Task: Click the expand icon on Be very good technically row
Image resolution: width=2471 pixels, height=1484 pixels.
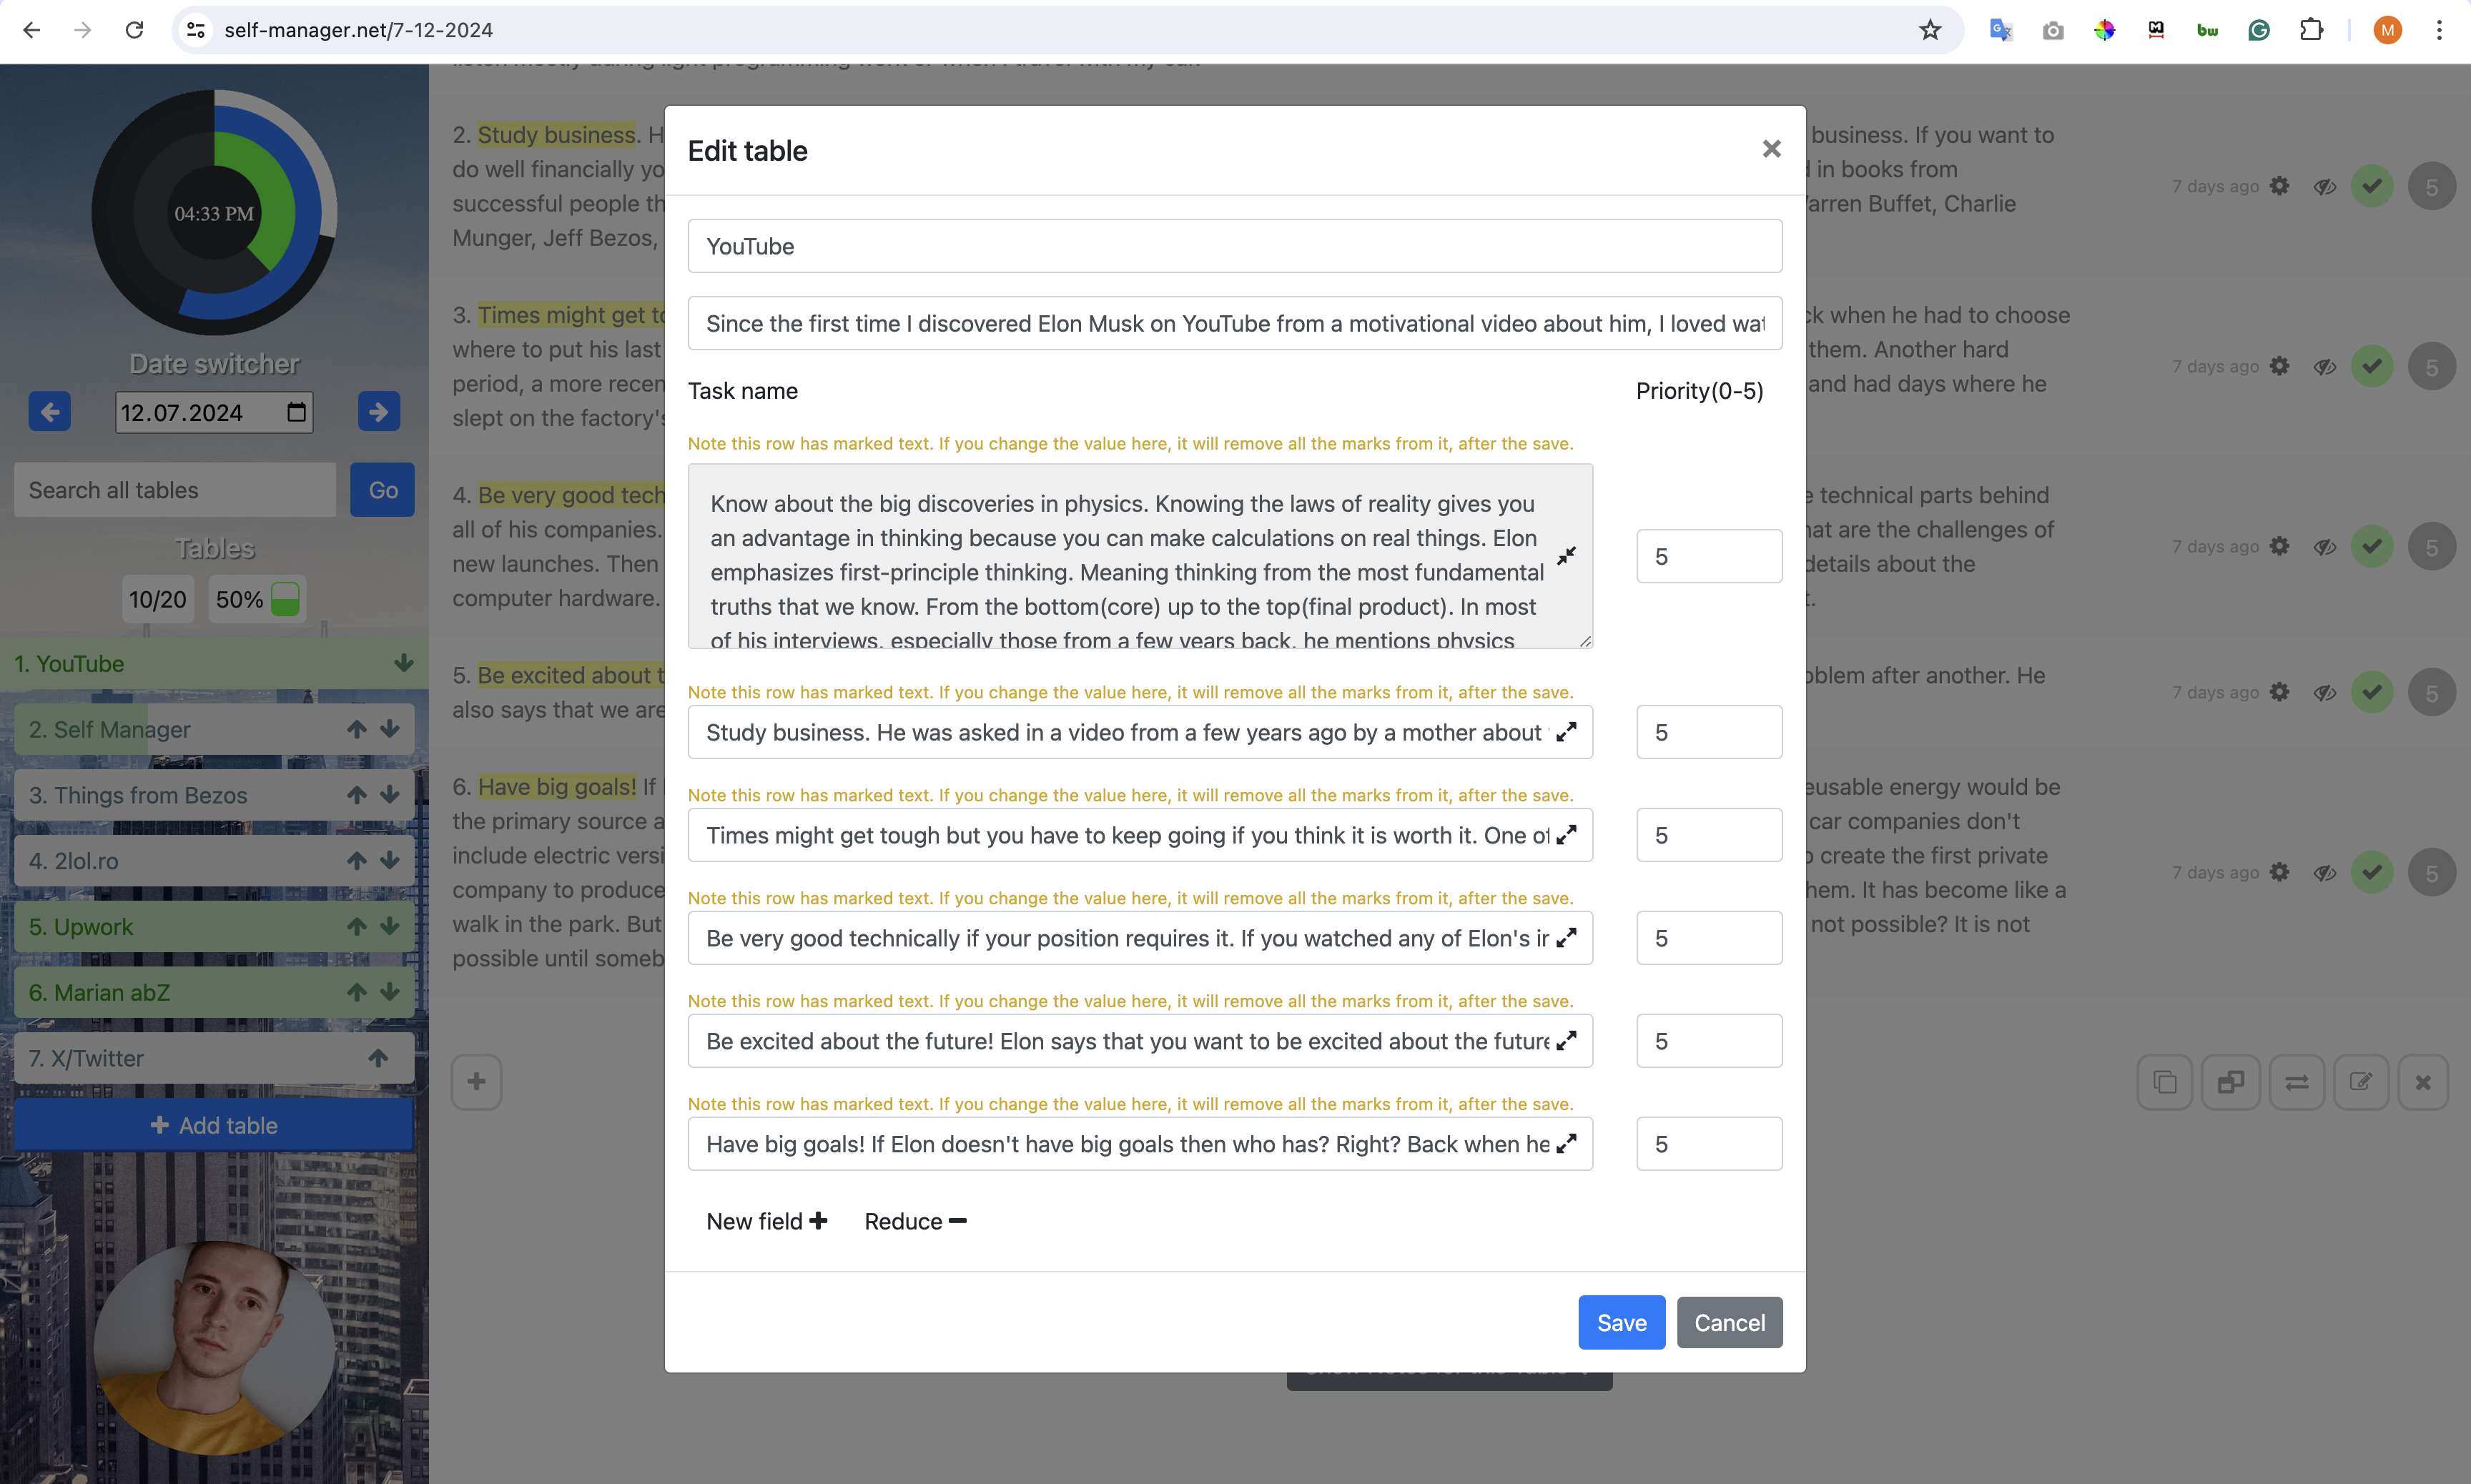Action: 1566,937
